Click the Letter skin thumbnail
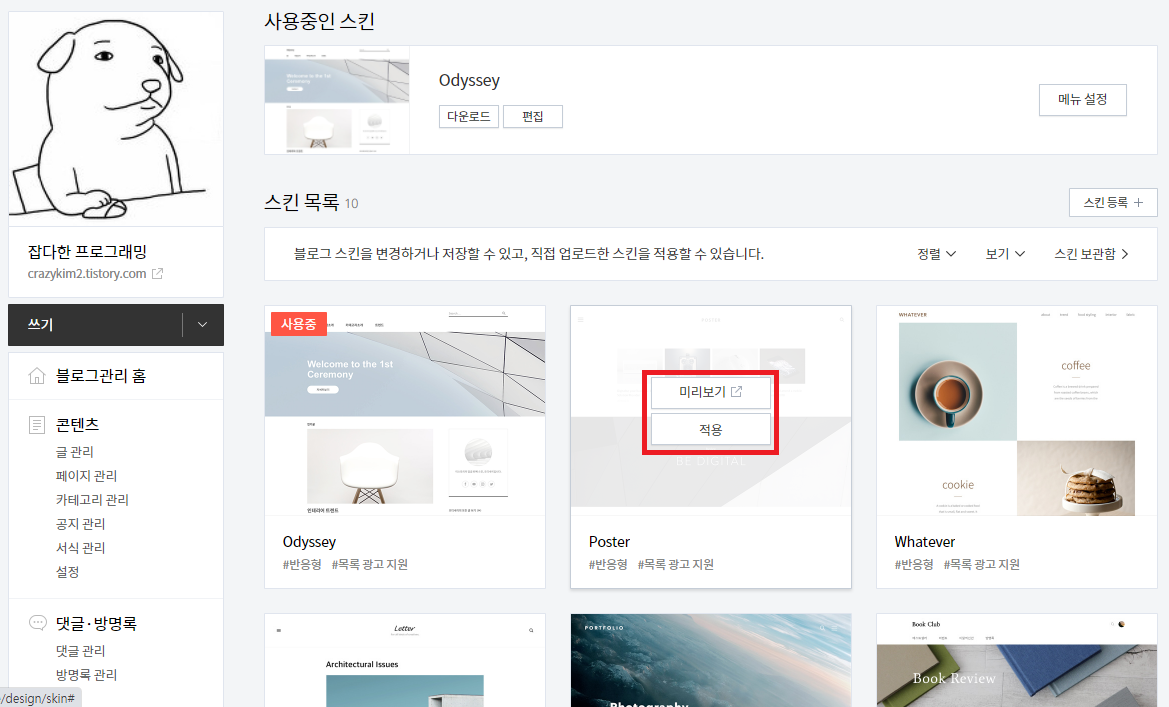 point(405,661)
